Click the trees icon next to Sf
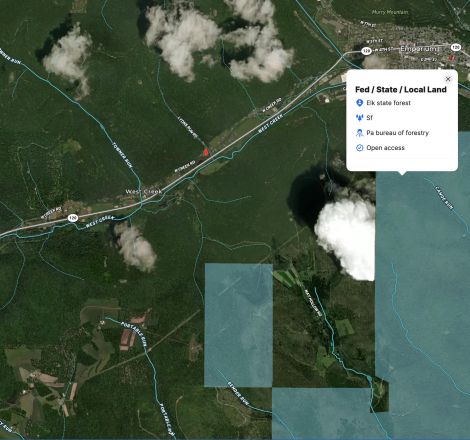 (x=359, y=118)
